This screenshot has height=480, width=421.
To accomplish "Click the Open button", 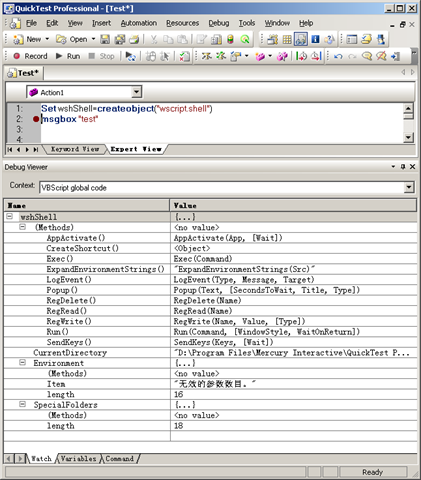I will click(72, 39).
